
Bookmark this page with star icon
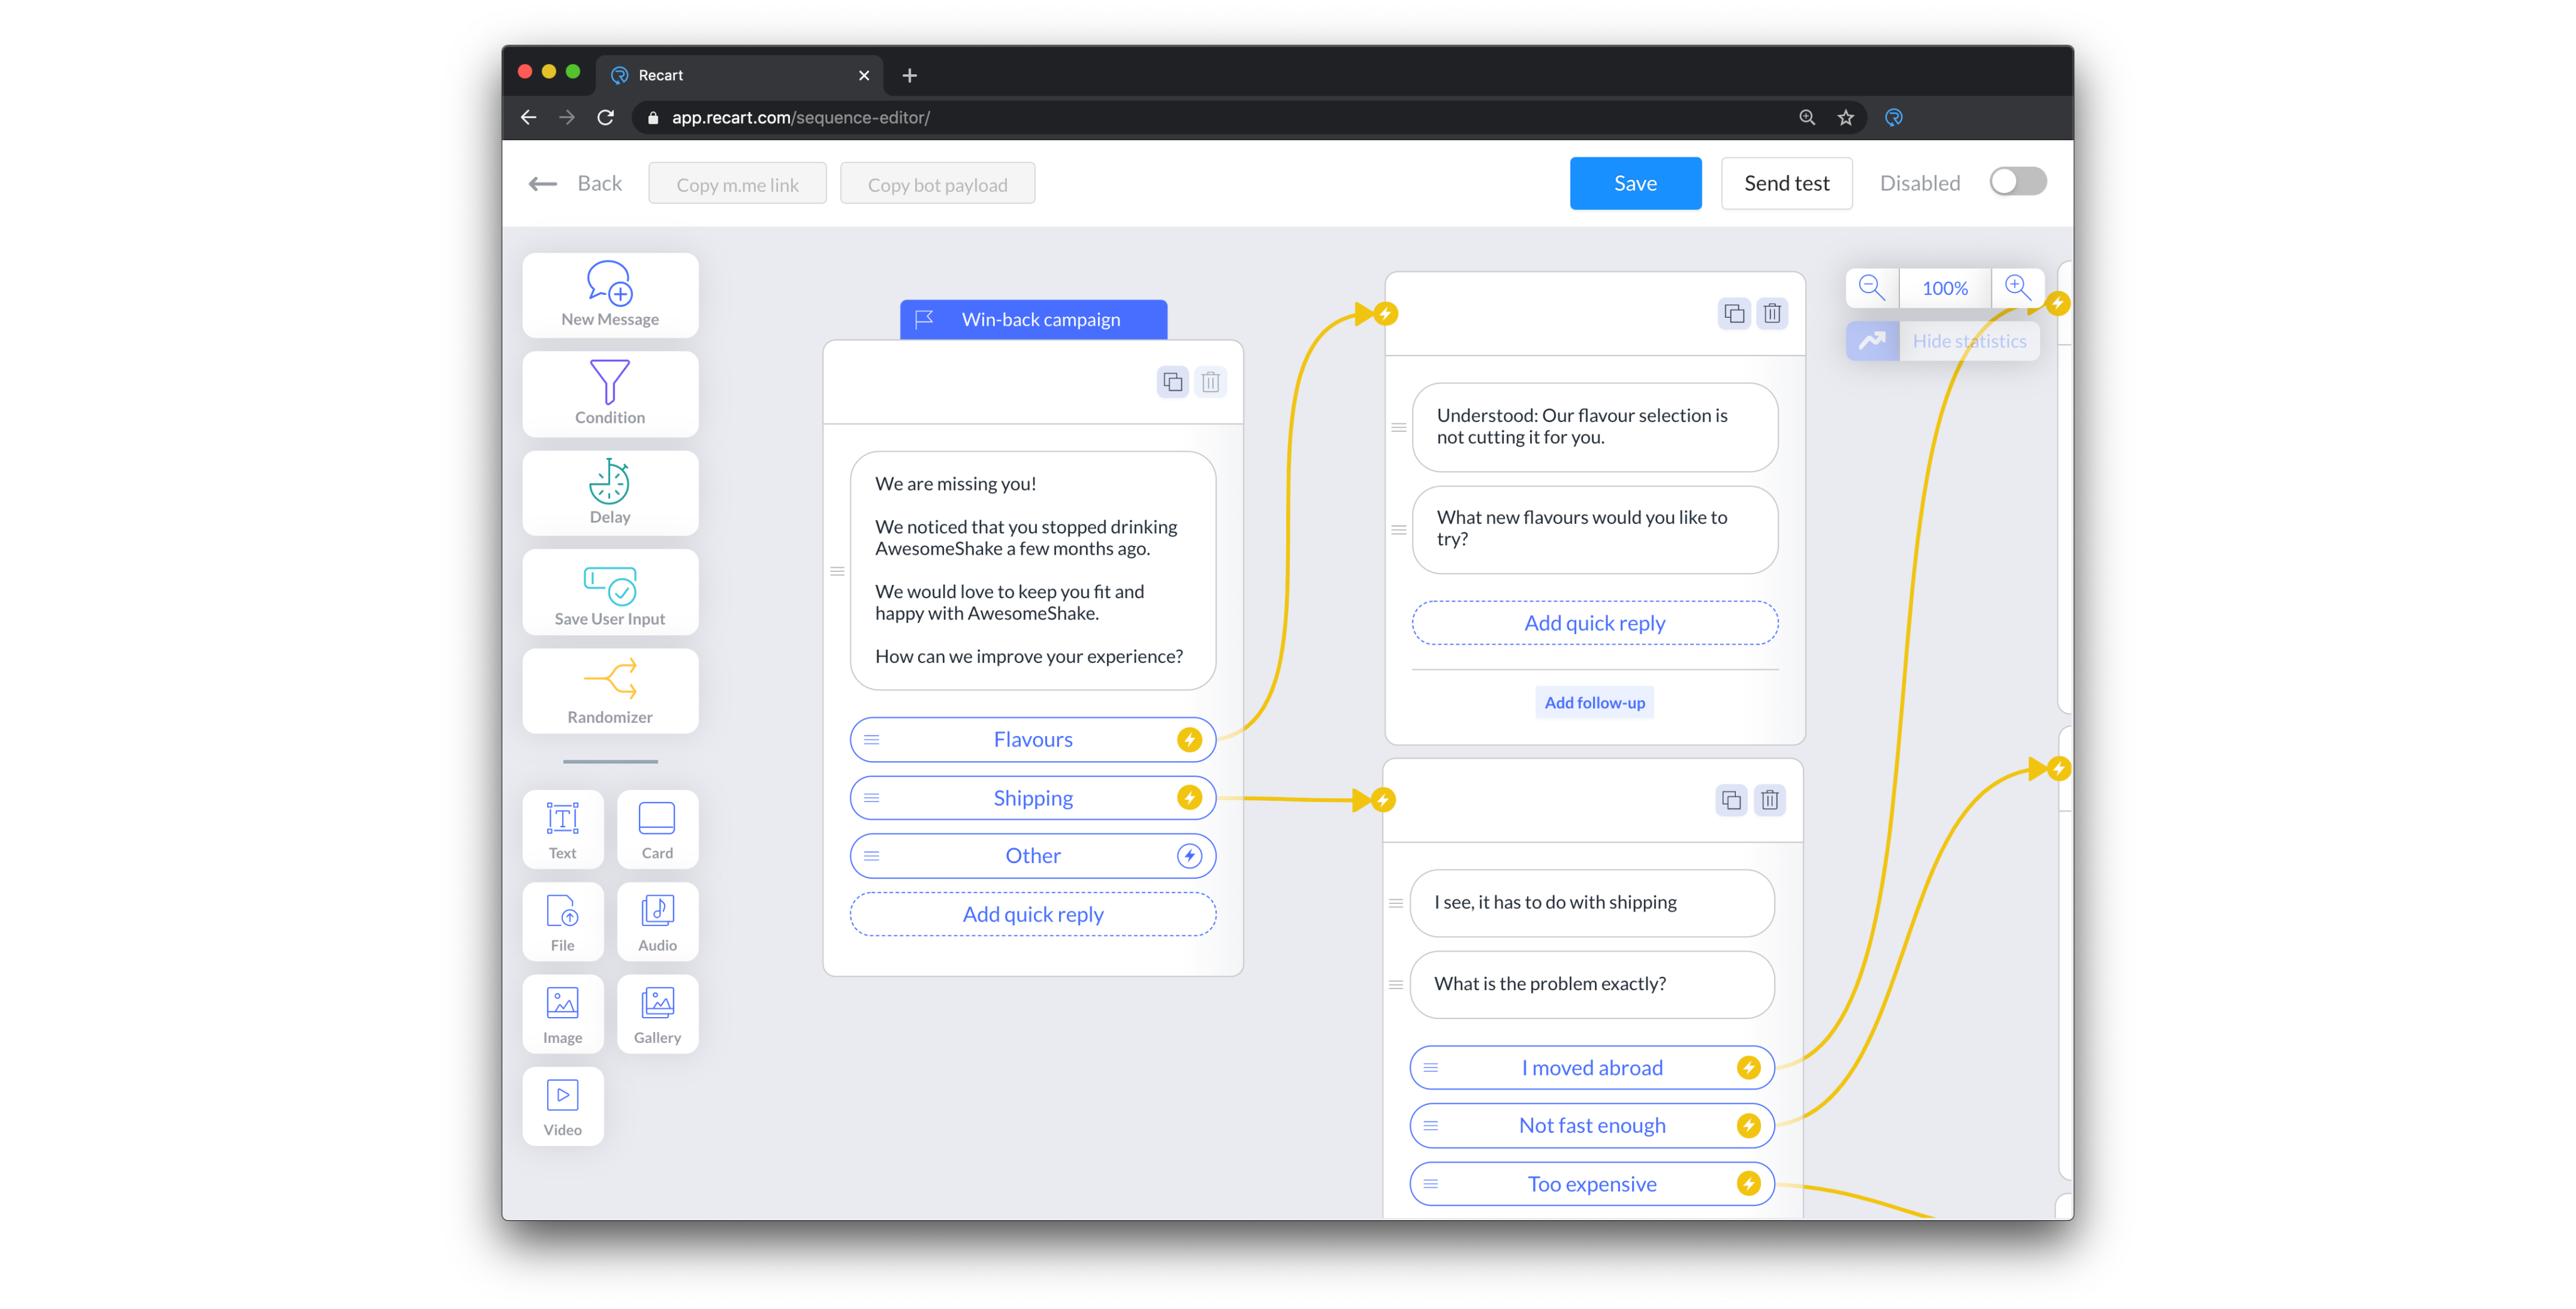coord(1845,117)
